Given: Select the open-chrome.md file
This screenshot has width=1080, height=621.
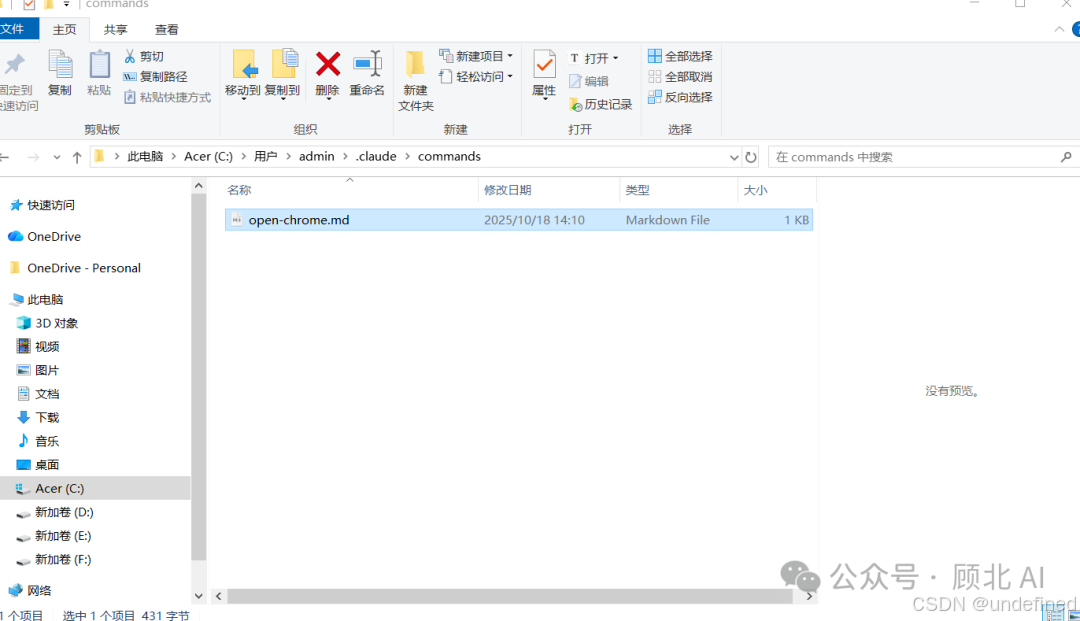Looking at the screenshot, I should (519, 220).
